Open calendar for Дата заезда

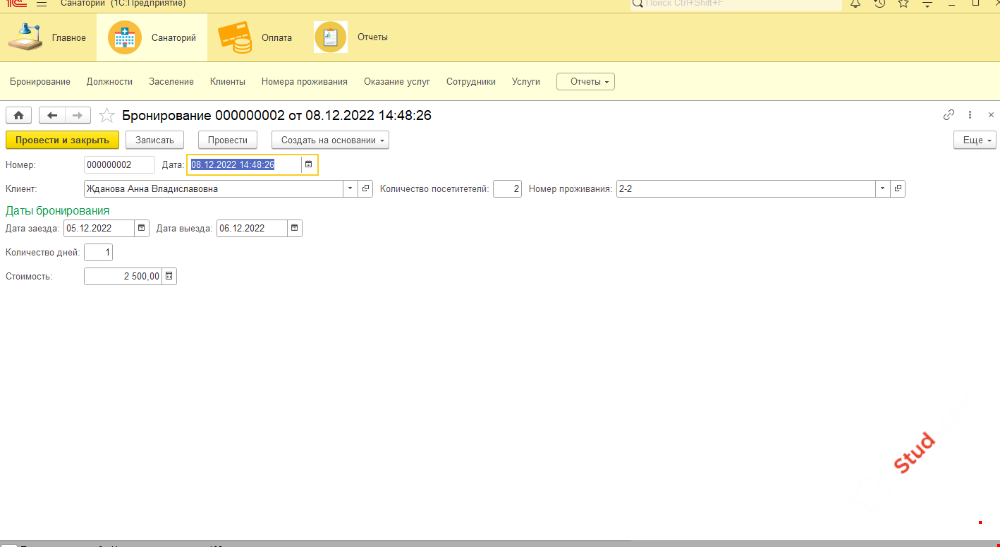coord(141,228)
